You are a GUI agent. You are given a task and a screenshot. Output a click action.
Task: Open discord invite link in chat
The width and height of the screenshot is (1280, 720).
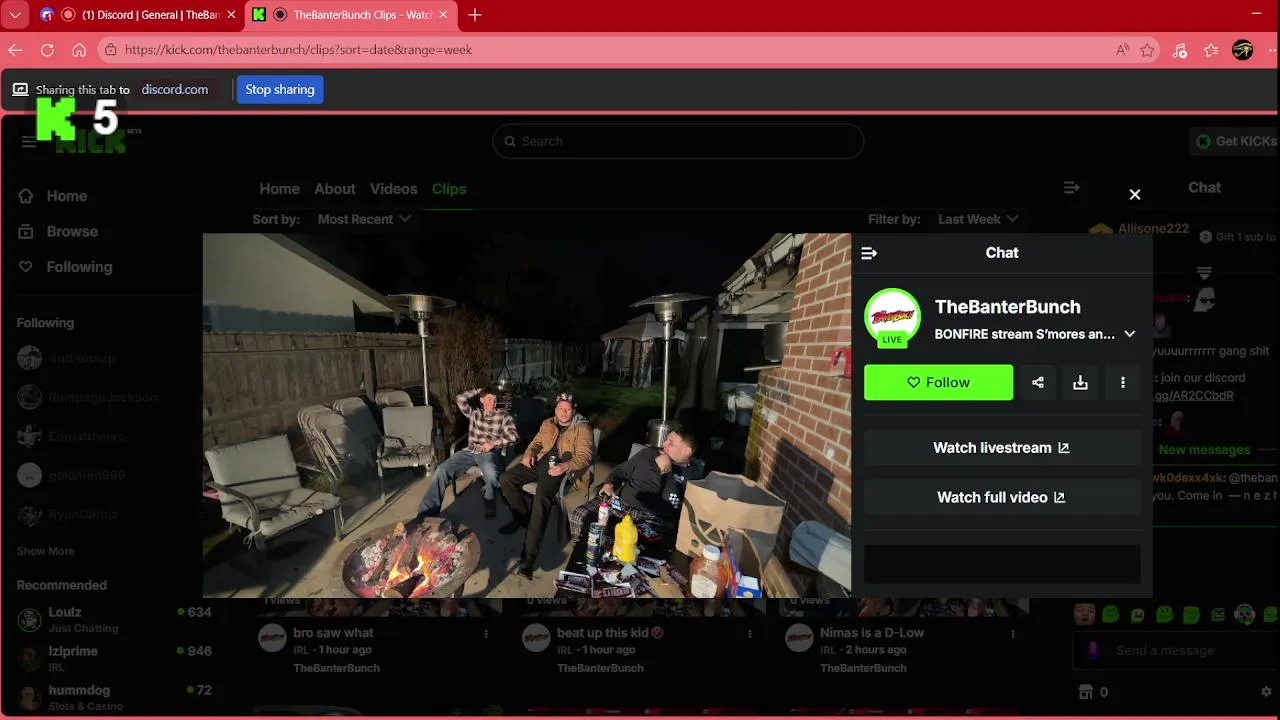tap(1194, 395)
